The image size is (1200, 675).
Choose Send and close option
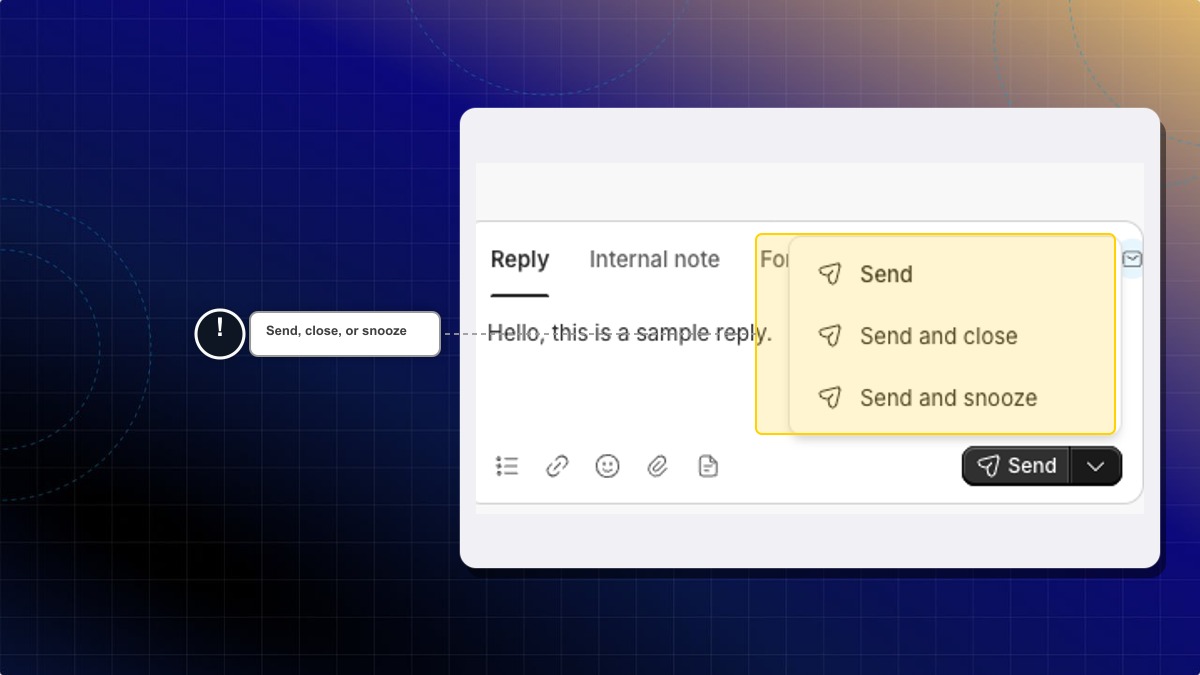(x=954, y=336)
